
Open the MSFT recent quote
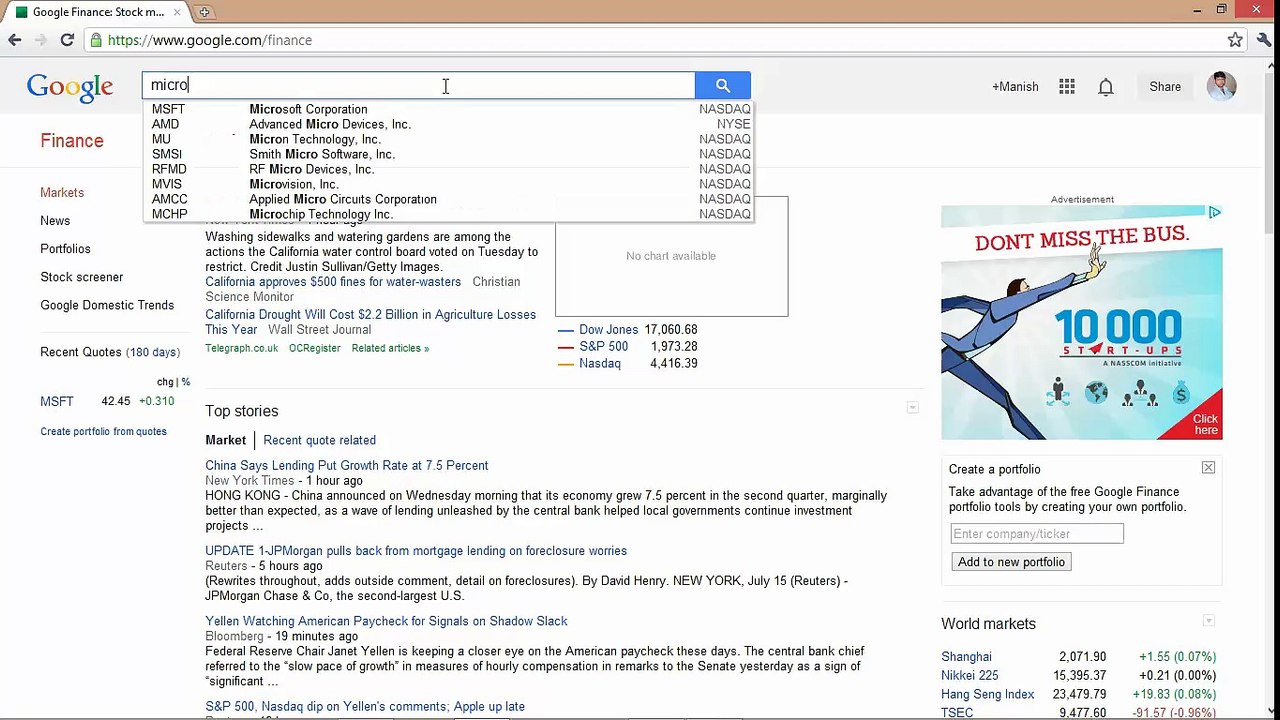click(x=57, y=401)
